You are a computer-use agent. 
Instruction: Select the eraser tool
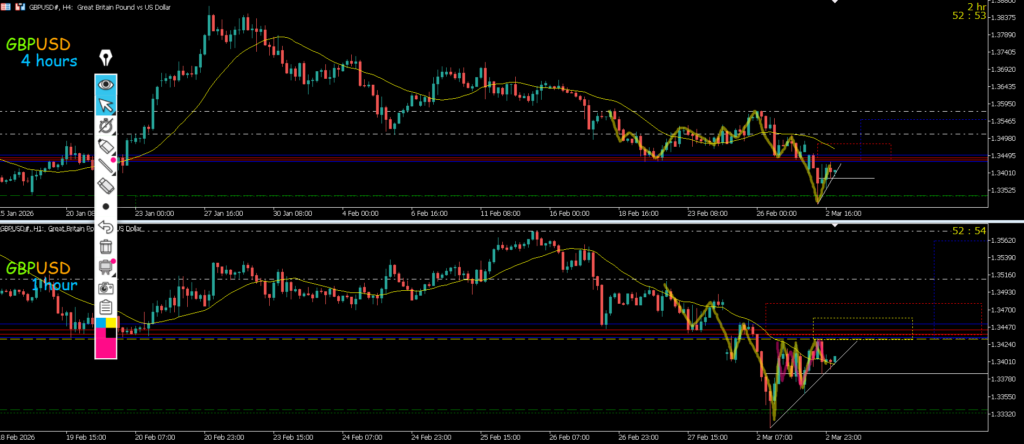[105, 185]
